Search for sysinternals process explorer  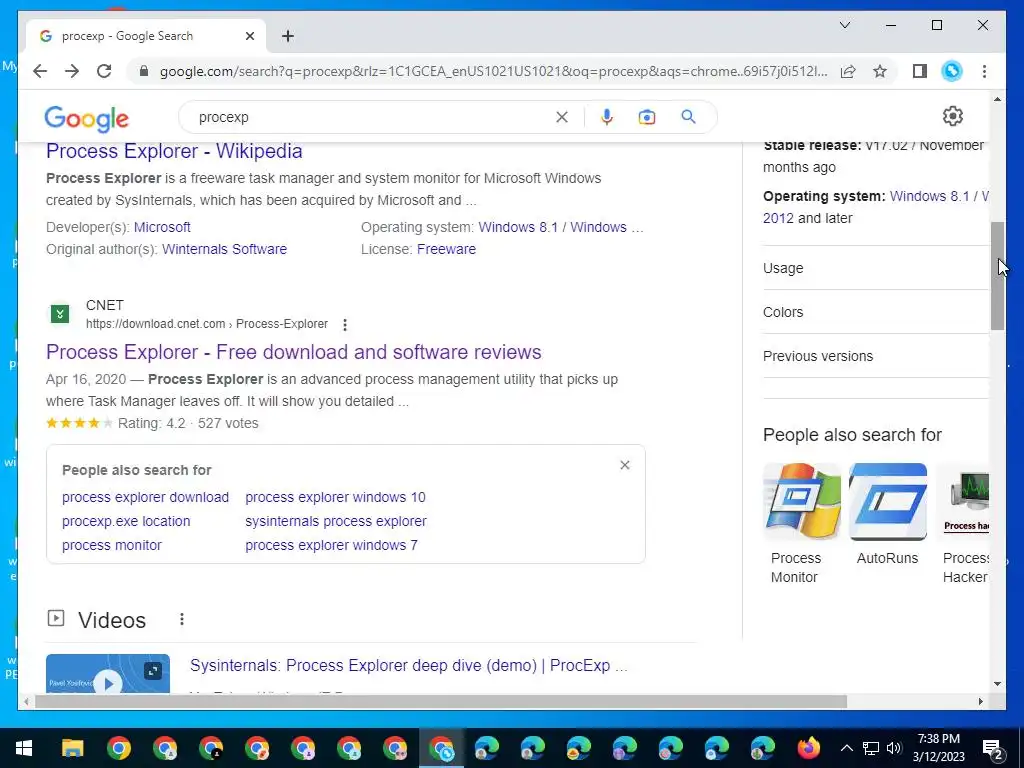(336, 521)
